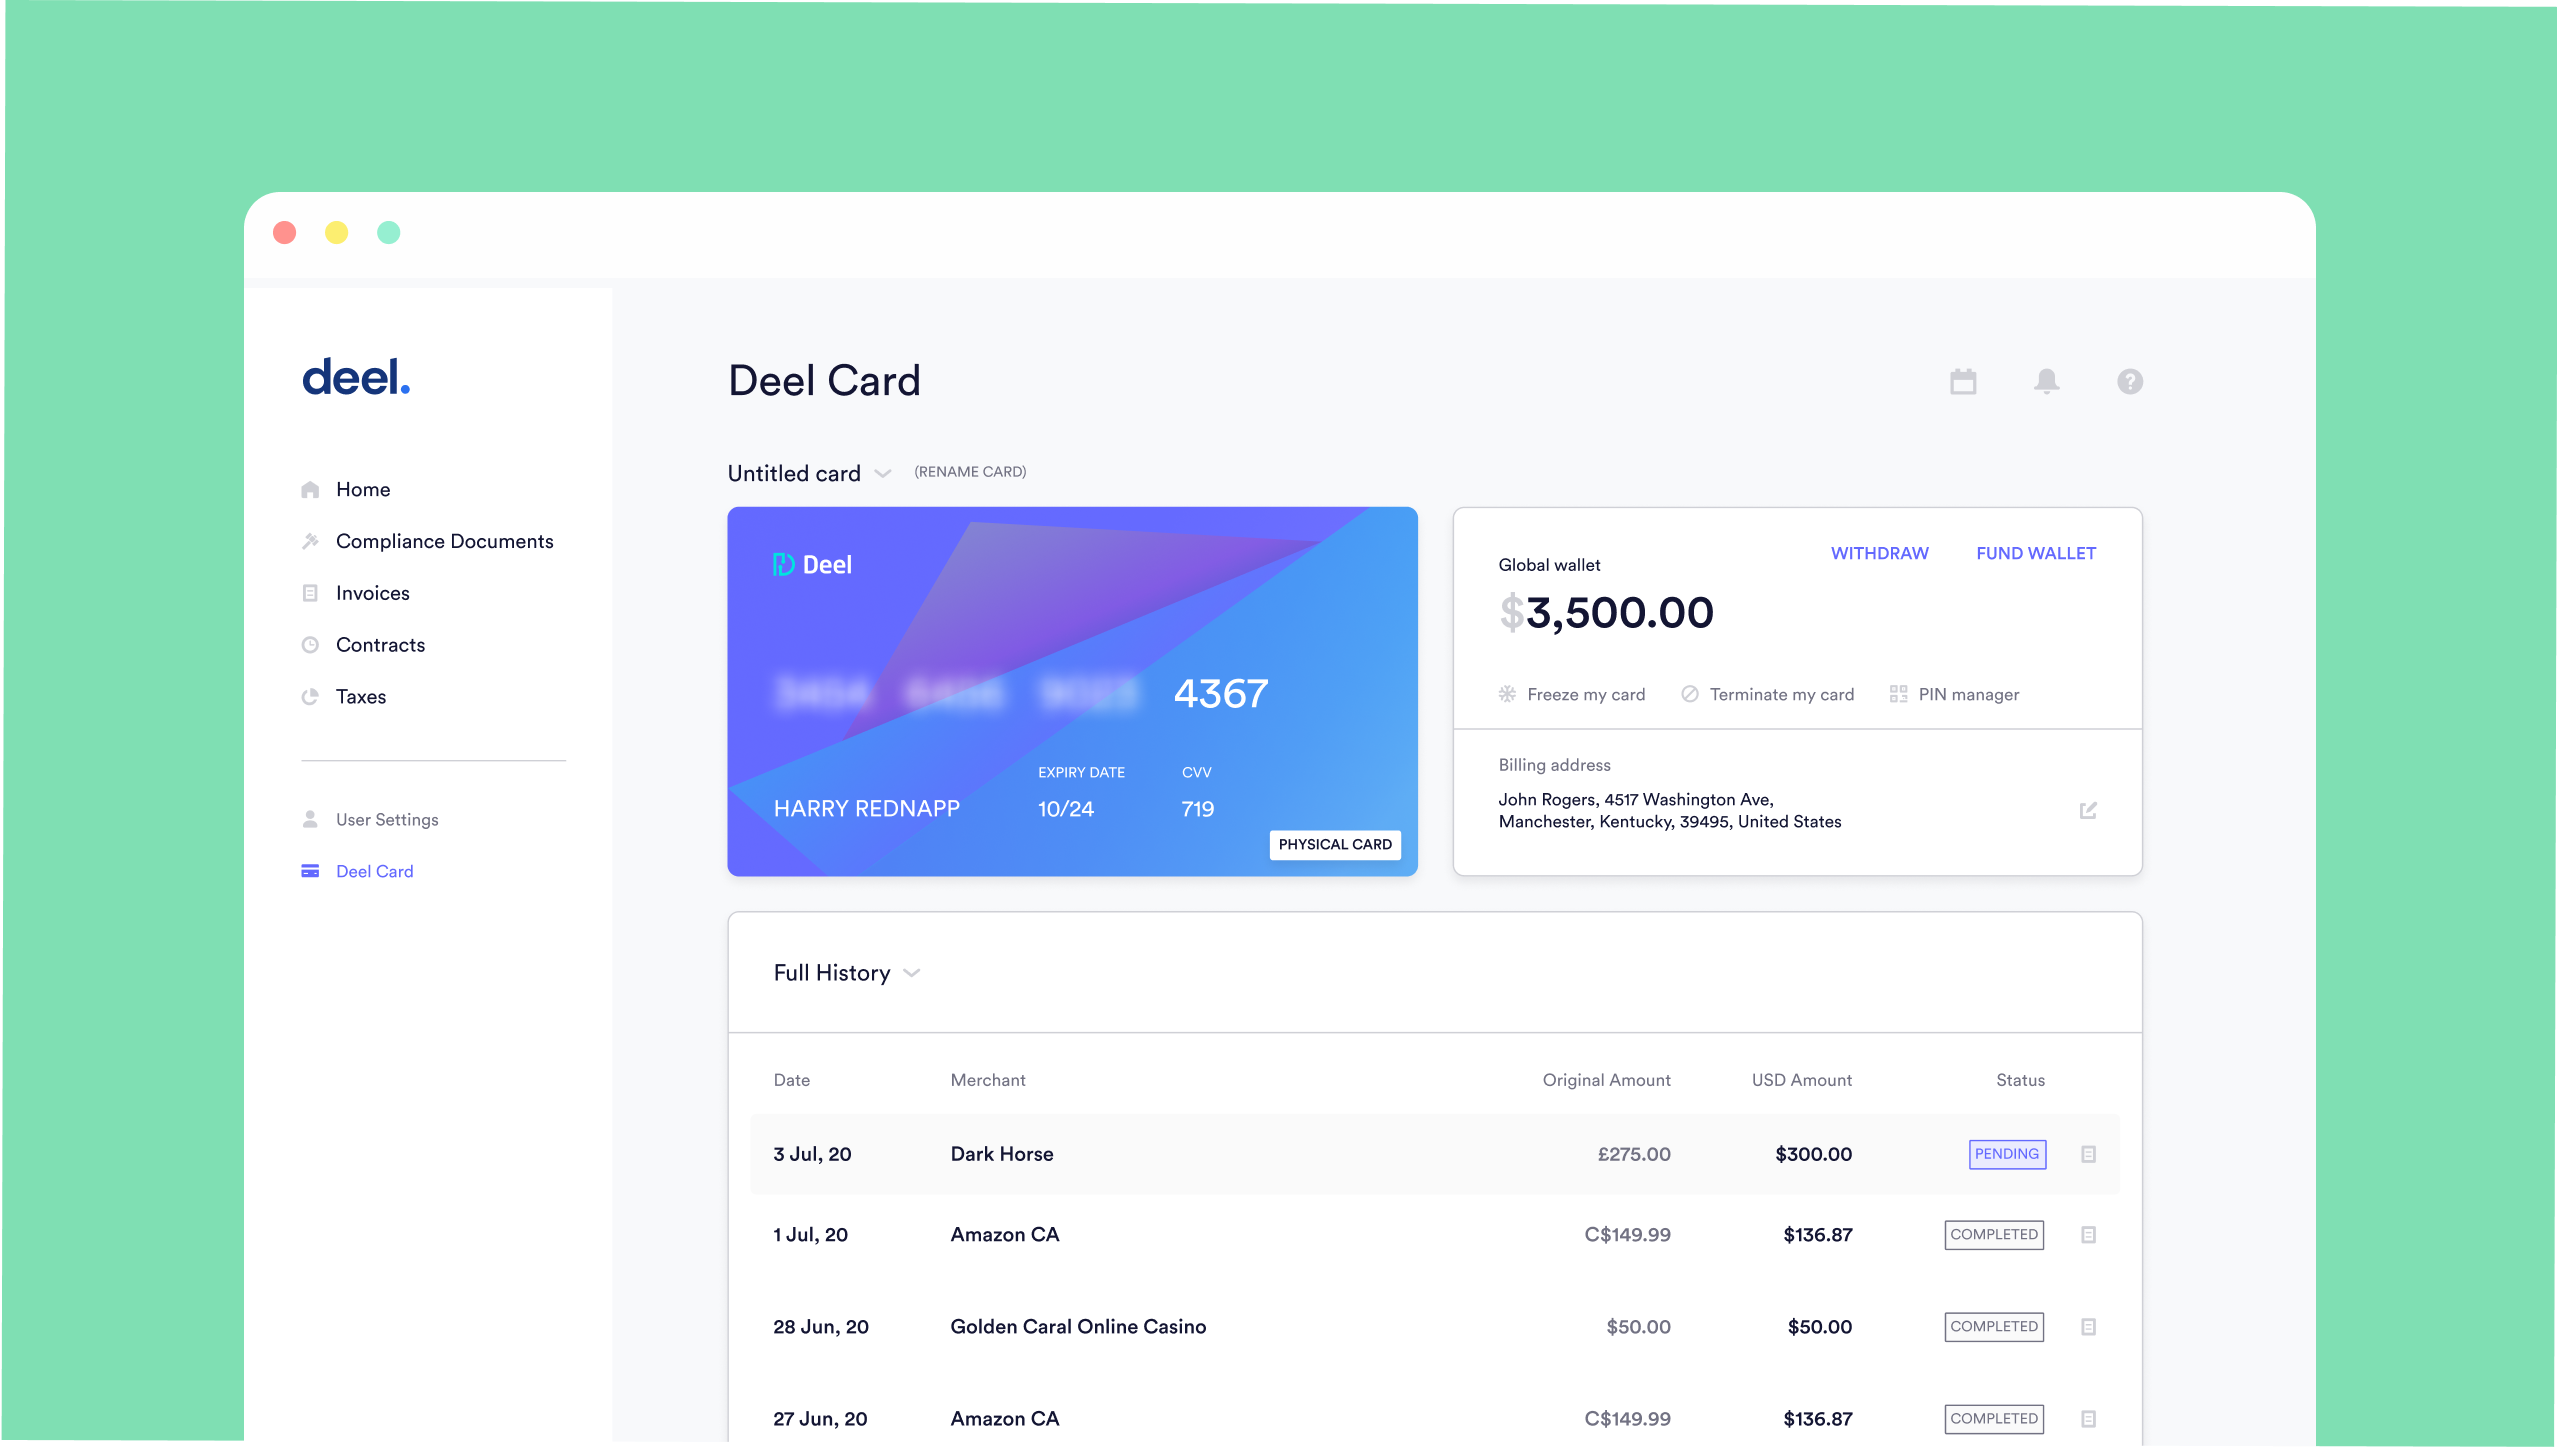This screenshot has height=1447, width=2557.
Task: Click the Contracts navigation menu item
Action: coord(379,643)
